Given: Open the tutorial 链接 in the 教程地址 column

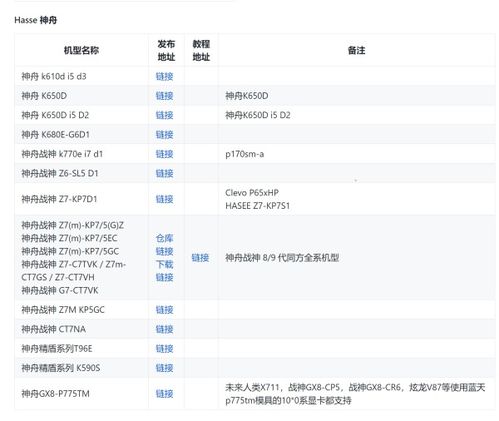Looking at the screenshot, I should 200,257.
